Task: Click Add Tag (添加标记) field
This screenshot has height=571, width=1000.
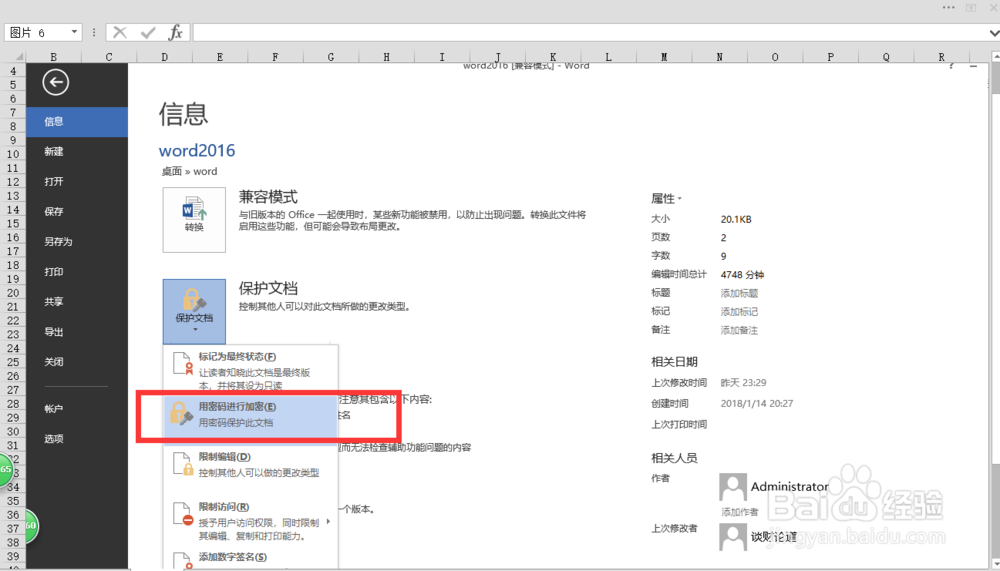Action: click(739, 311)
